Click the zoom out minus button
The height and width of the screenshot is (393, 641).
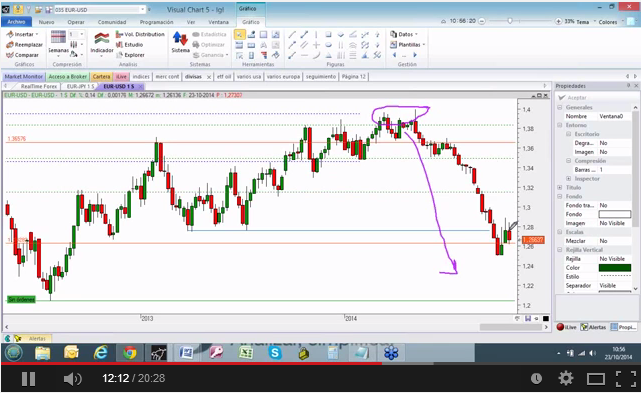(x=482, y=21)
